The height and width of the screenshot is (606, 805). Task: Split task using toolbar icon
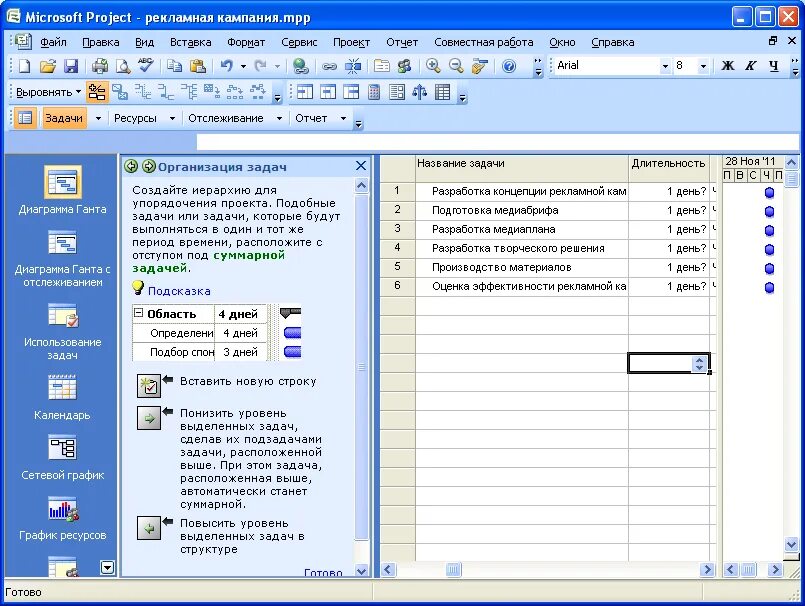pos(353,66)
